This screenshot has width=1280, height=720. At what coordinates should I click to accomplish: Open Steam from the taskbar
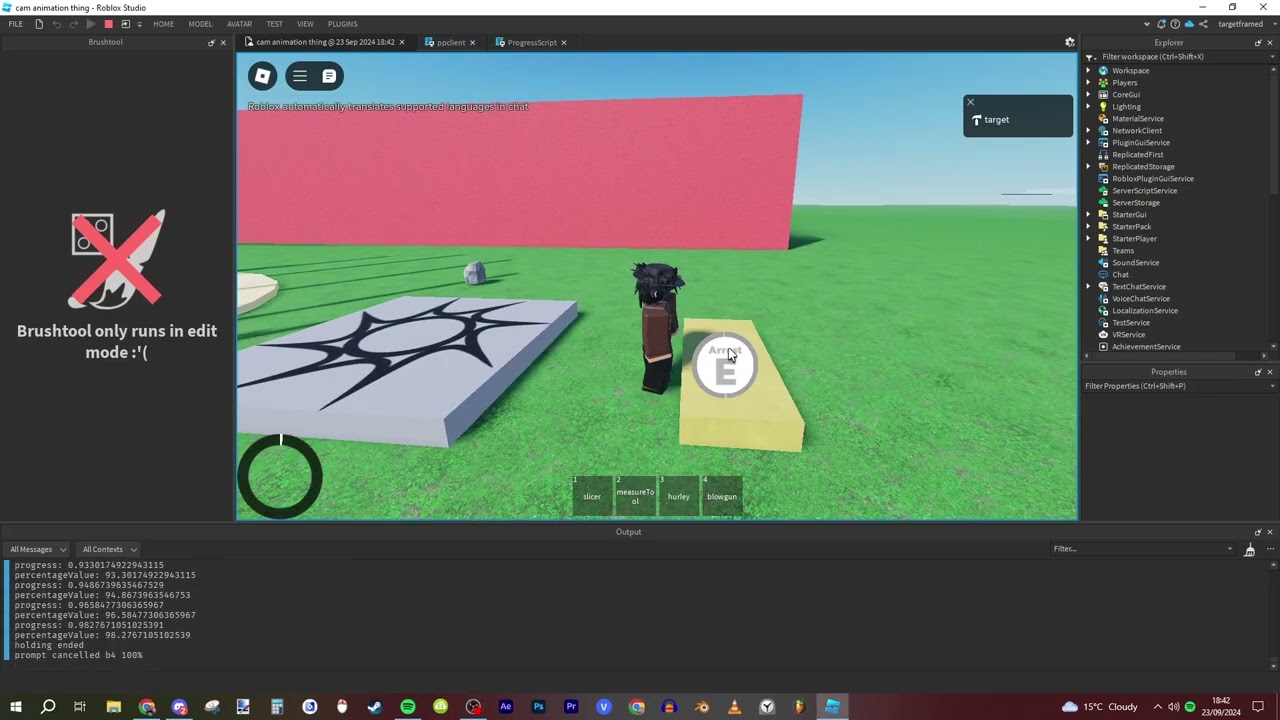(375, 707)
